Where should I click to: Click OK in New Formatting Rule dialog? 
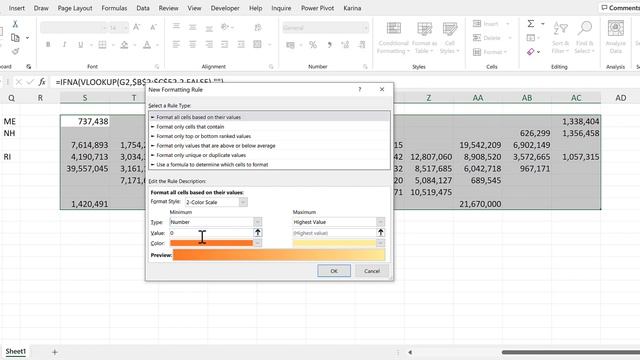tap(334, 271)
